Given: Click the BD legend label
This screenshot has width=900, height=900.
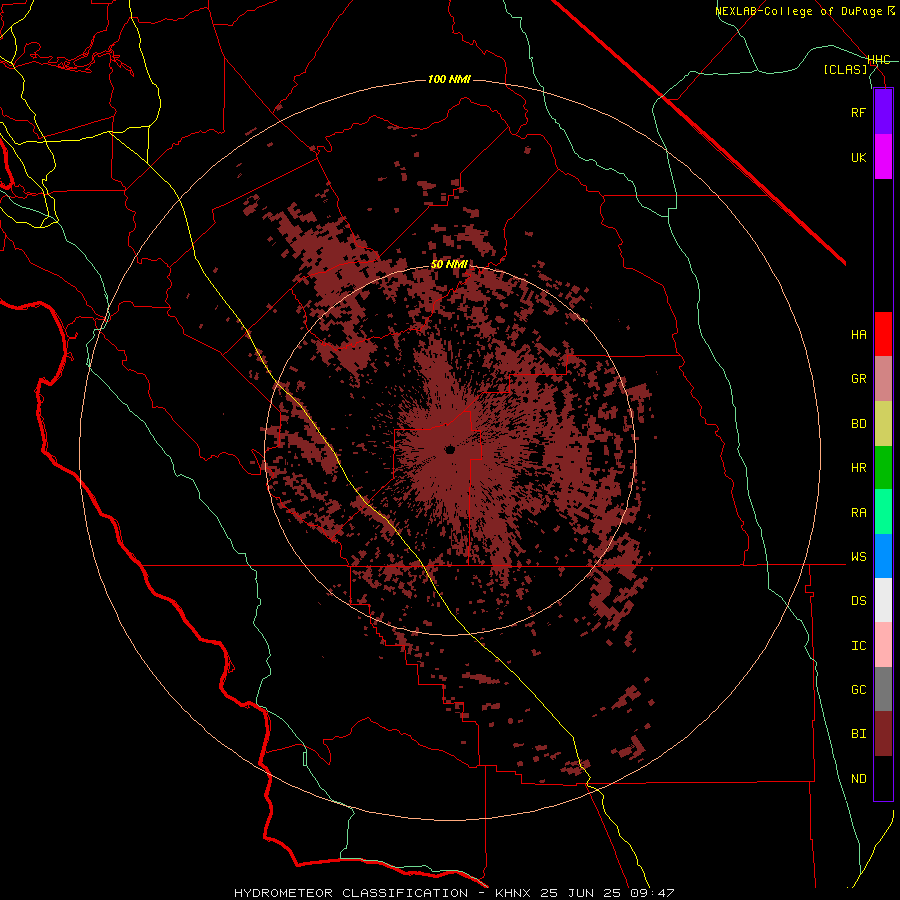Looking at the screenshot, I should tap(858, 424).
